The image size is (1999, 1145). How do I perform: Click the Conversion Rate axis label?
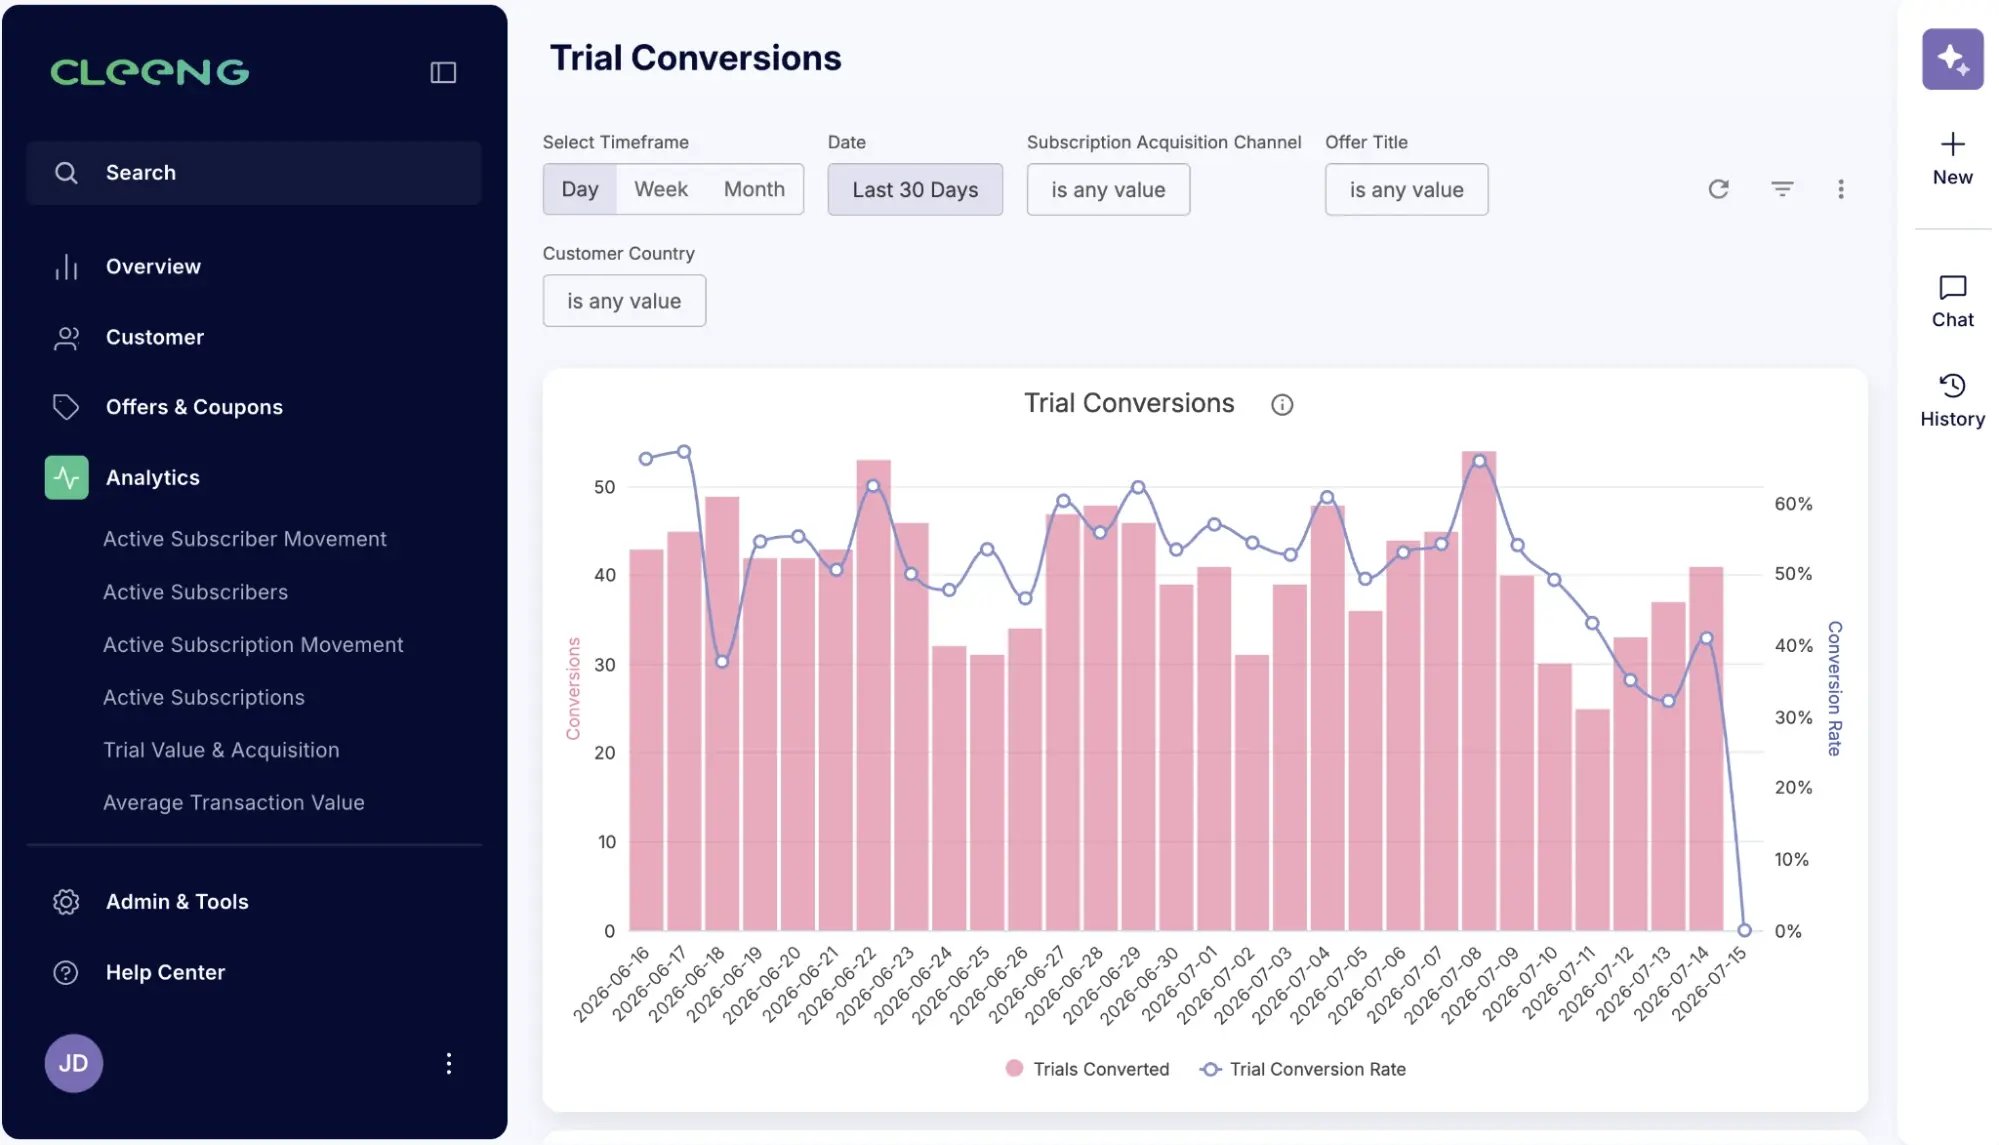click(x=1834, y=688)
